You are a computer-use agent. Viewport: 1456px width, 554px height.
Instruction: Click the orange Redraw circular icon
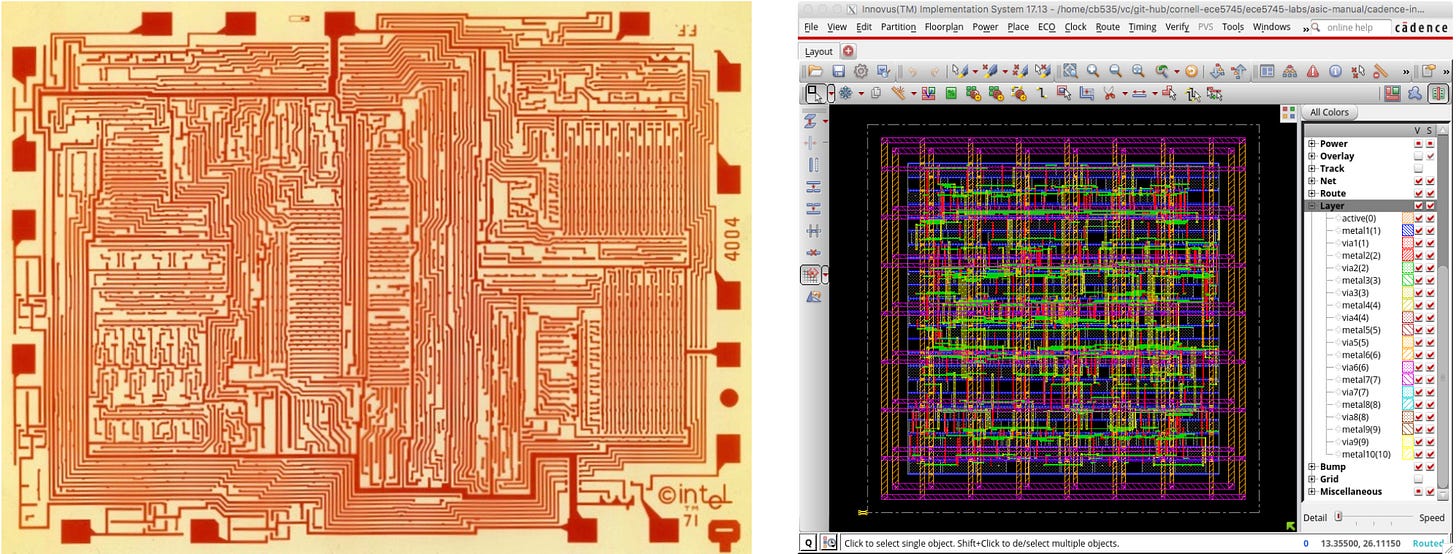(1192, 71)
